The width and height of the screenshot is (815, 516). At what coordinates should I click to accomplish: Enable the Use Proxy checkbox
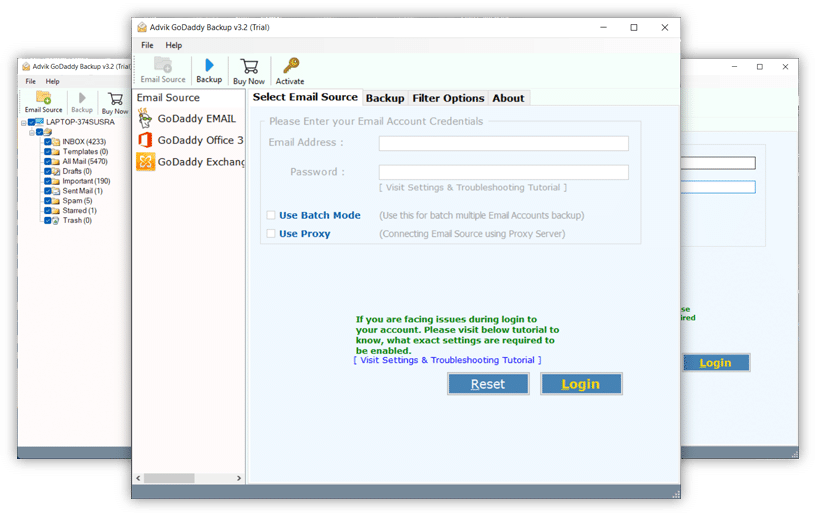pos(271,234)
